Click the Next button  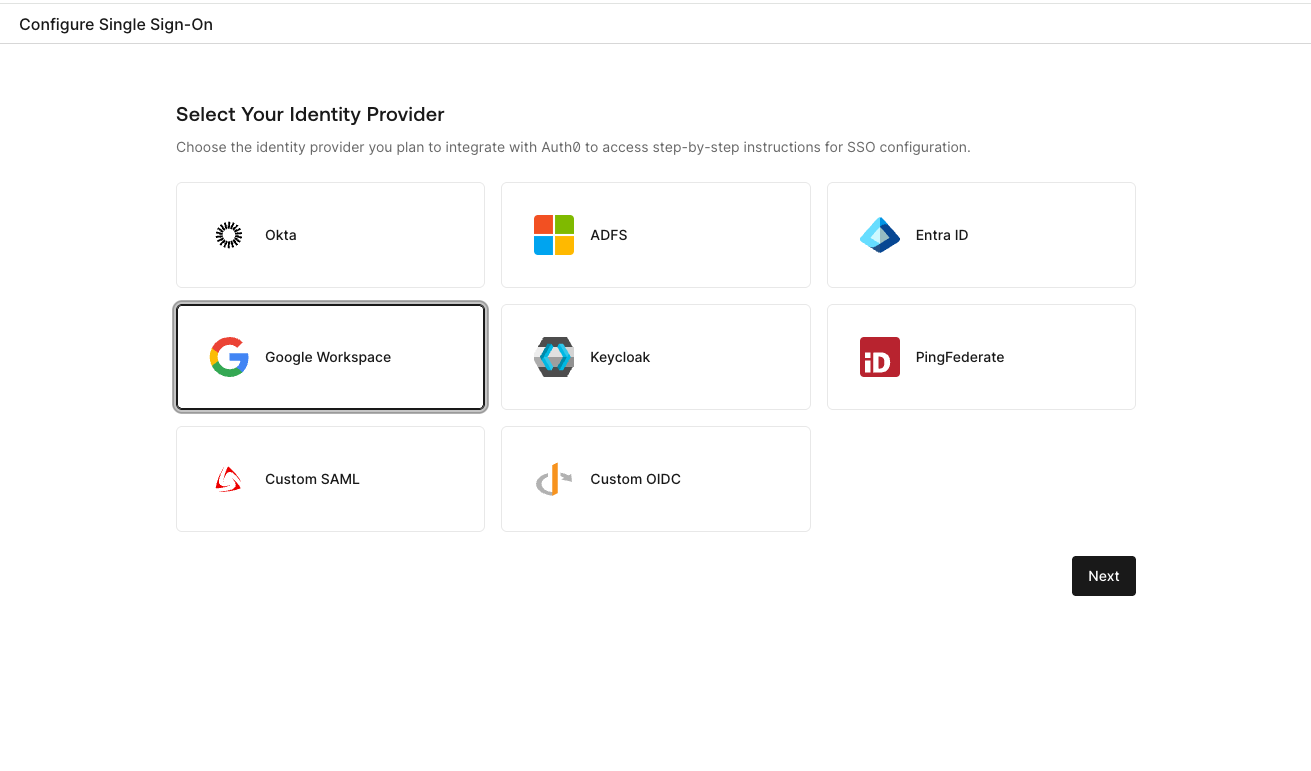tap(1104, 576)
